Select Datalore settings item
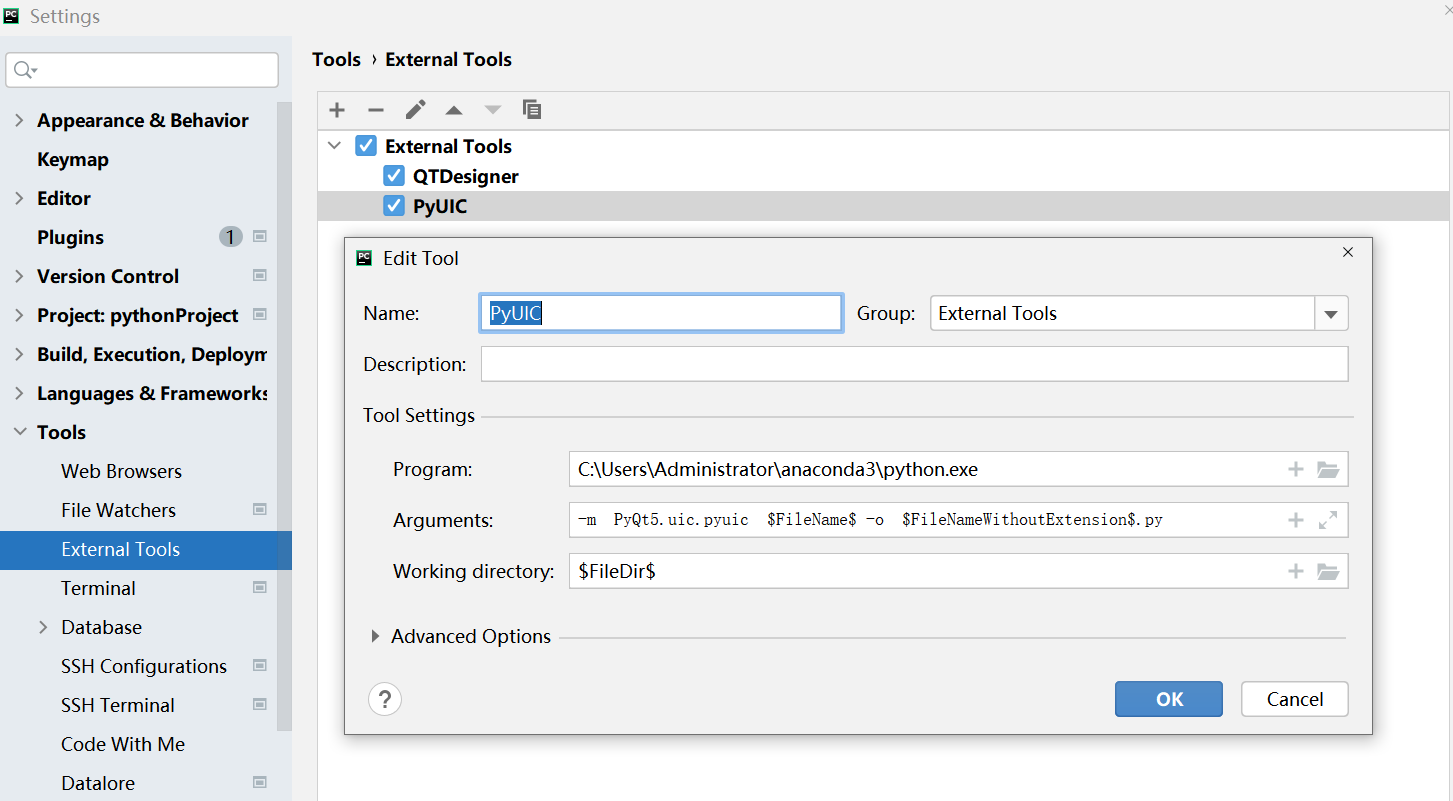Image resolution: width=1453 pixels, height=801 pixels. coord(98,783)
